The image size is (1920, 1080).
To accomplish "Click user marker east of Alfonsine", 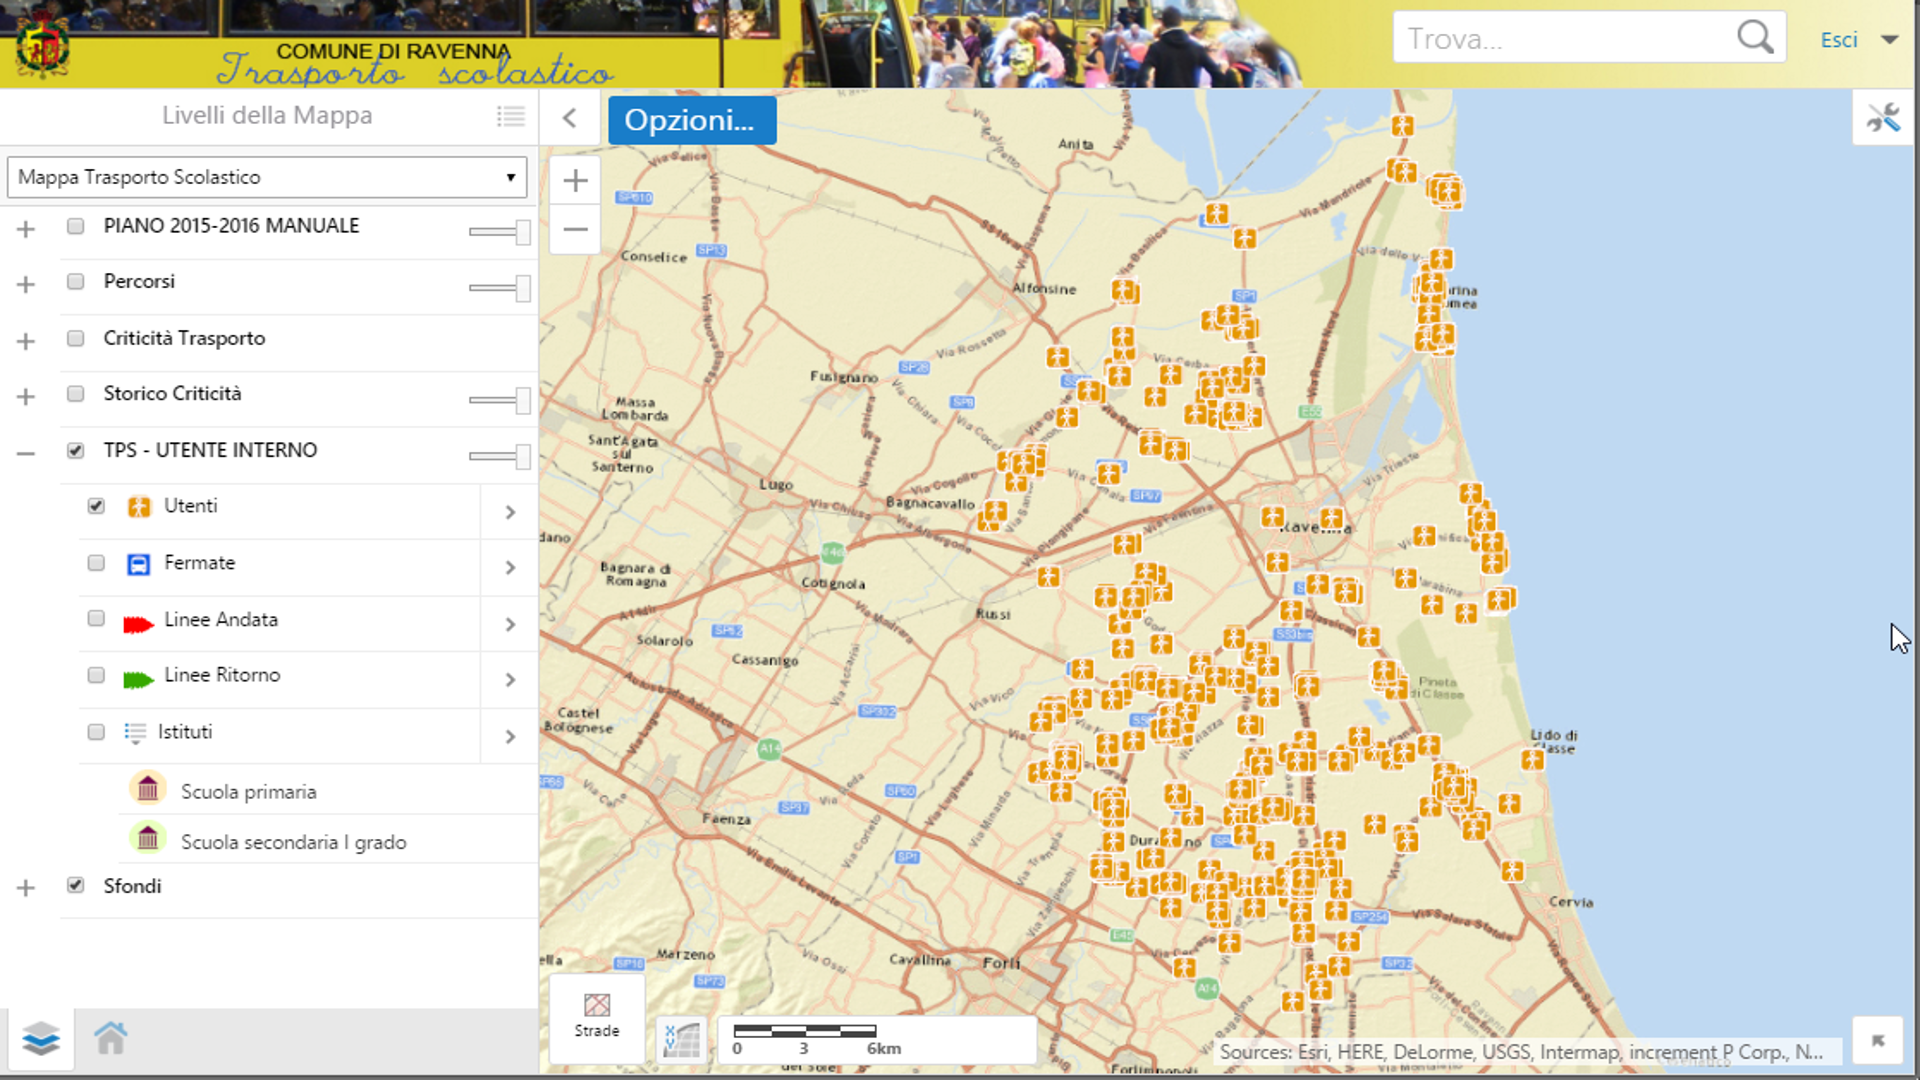I will [x=1125, y=291].
